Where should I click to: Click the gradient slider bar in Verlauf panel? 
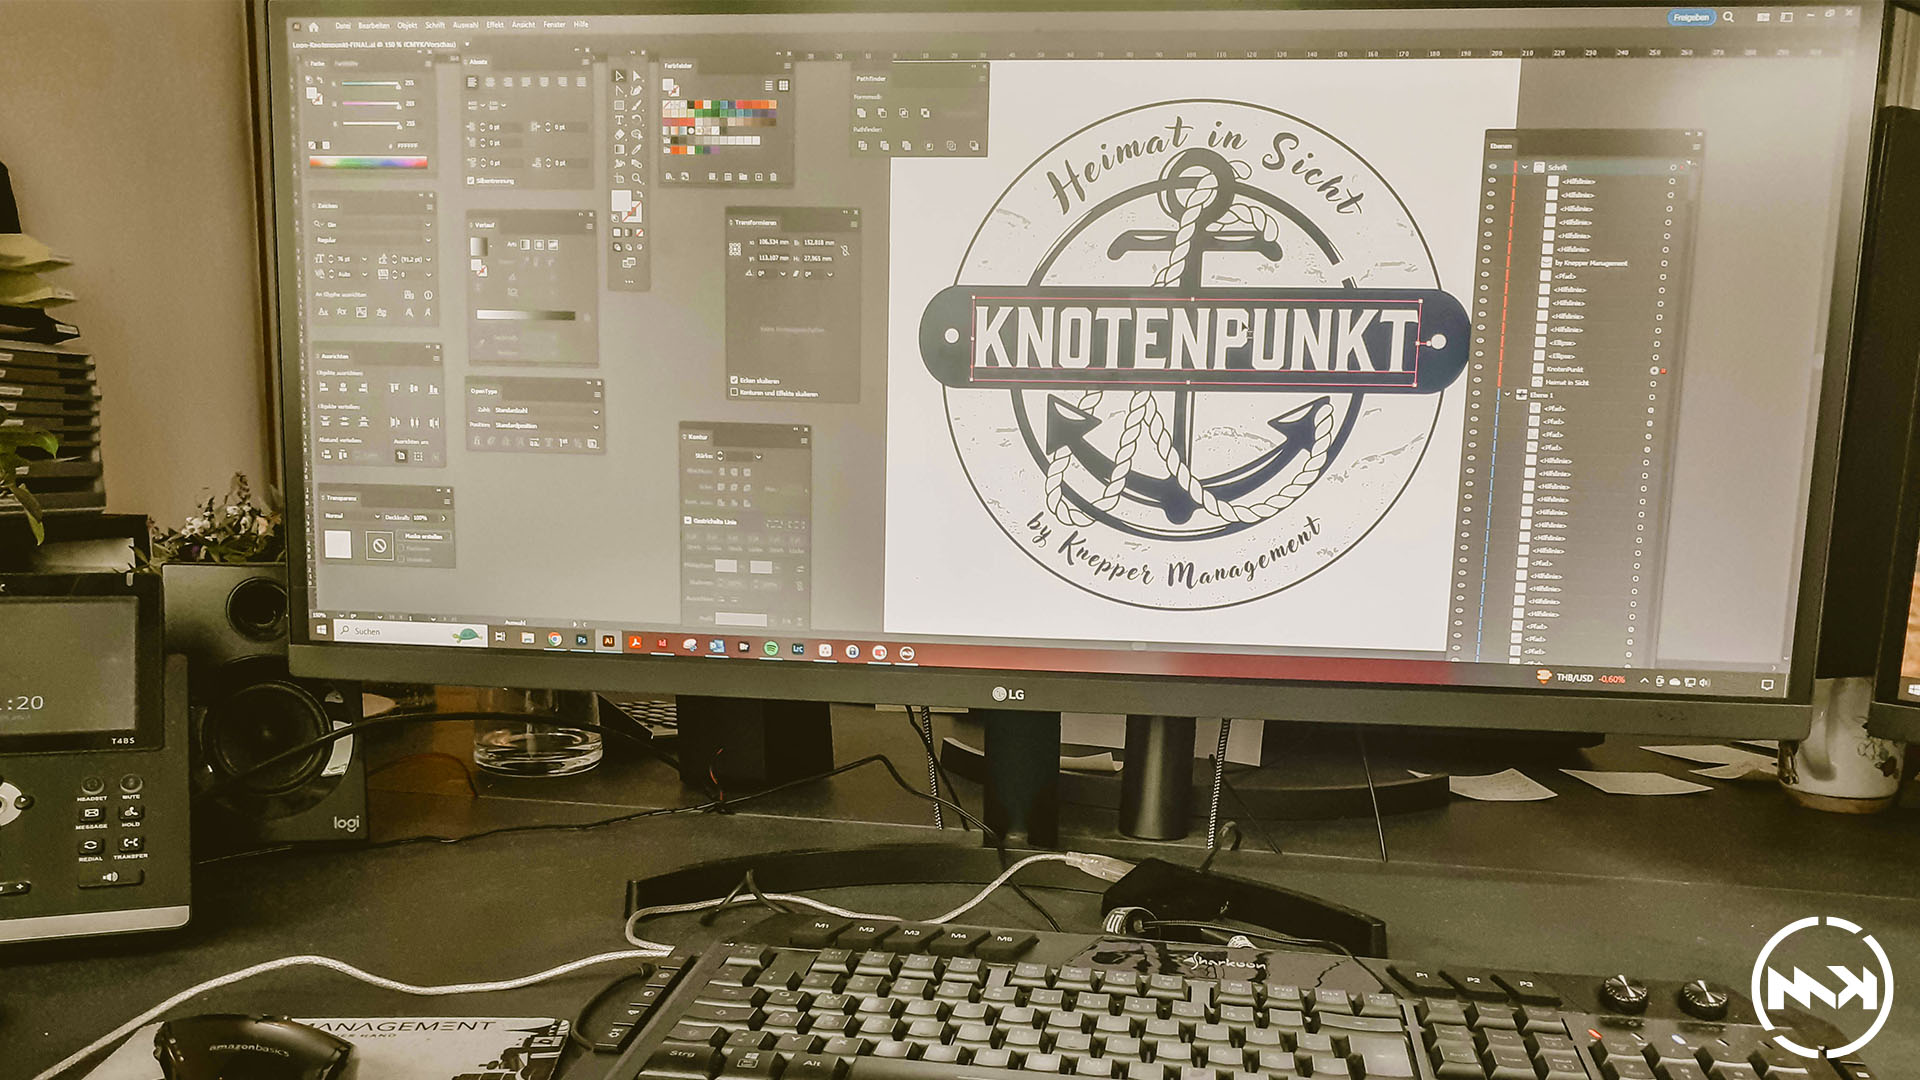[x=526, y=315]
